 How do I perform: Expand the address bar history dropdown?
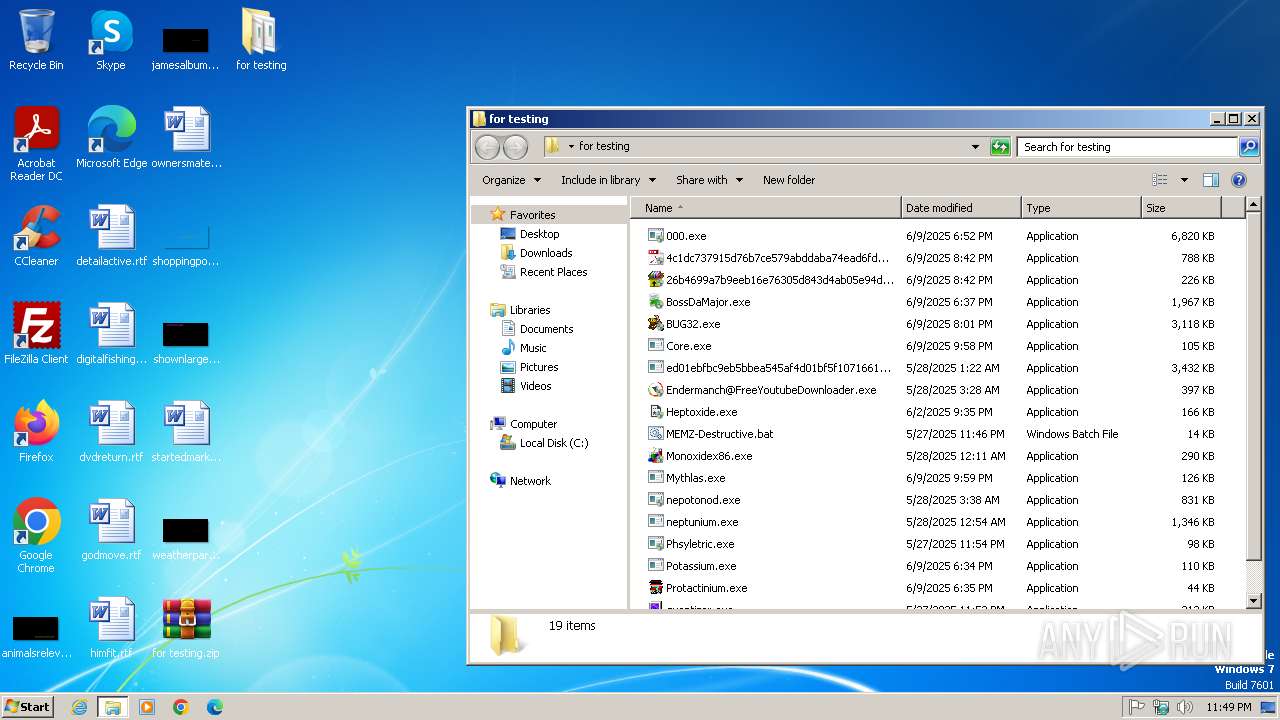(975, 147)
